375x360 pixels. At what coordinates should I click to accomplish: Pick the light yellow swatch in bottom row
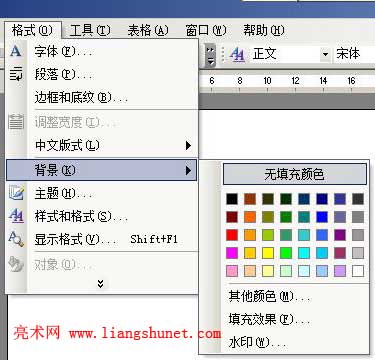(268, 271)
